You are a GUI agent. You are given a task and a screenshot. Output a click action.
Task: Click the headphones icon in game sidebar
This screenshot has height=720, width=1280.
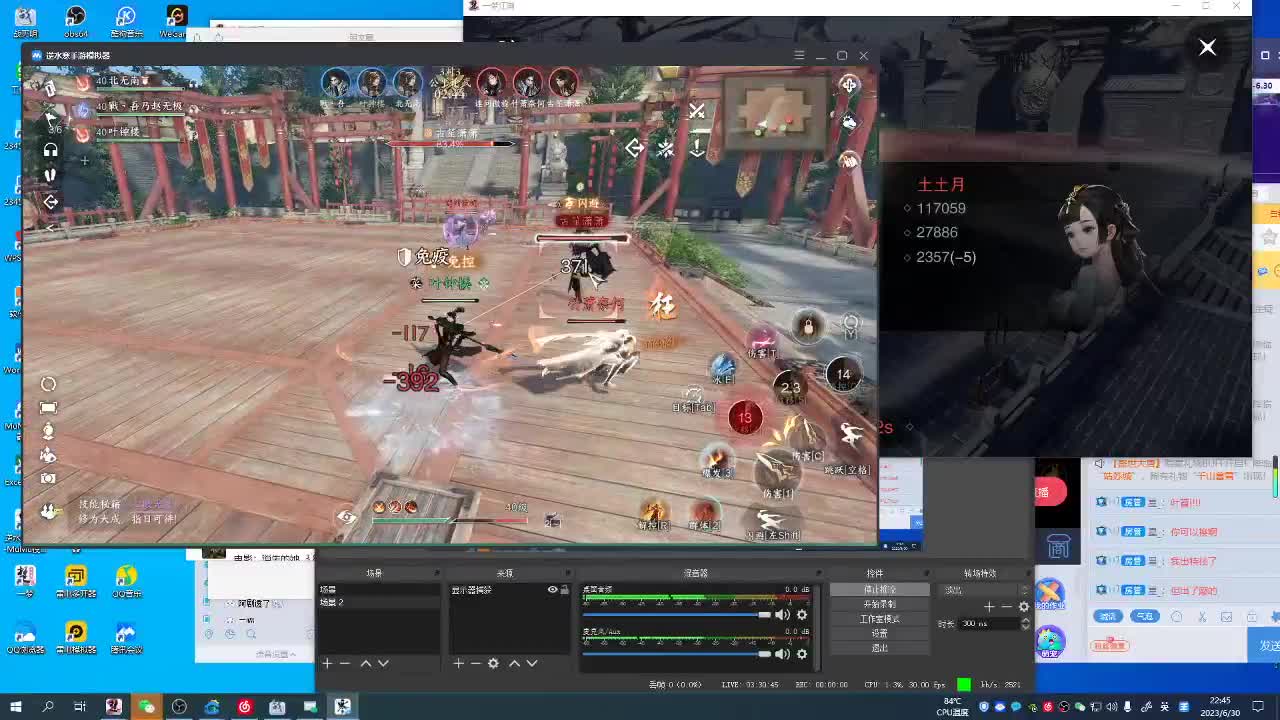point(50,150)
